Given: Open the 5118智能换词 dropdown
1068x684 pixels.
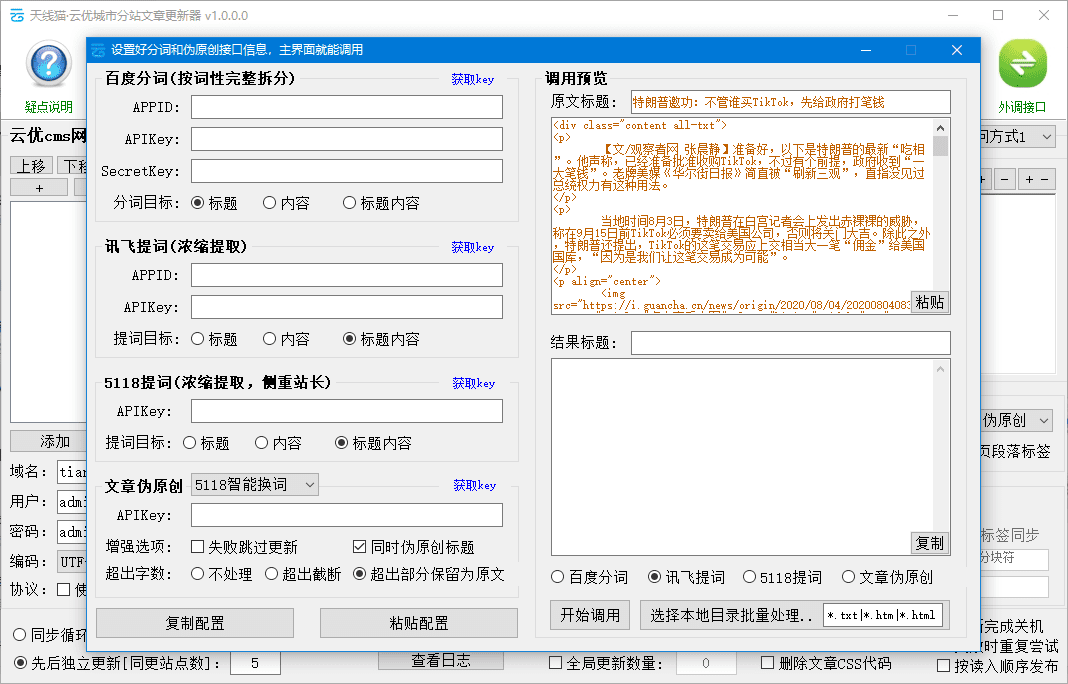Looking at the screenshot, I should tap(255, 484).
